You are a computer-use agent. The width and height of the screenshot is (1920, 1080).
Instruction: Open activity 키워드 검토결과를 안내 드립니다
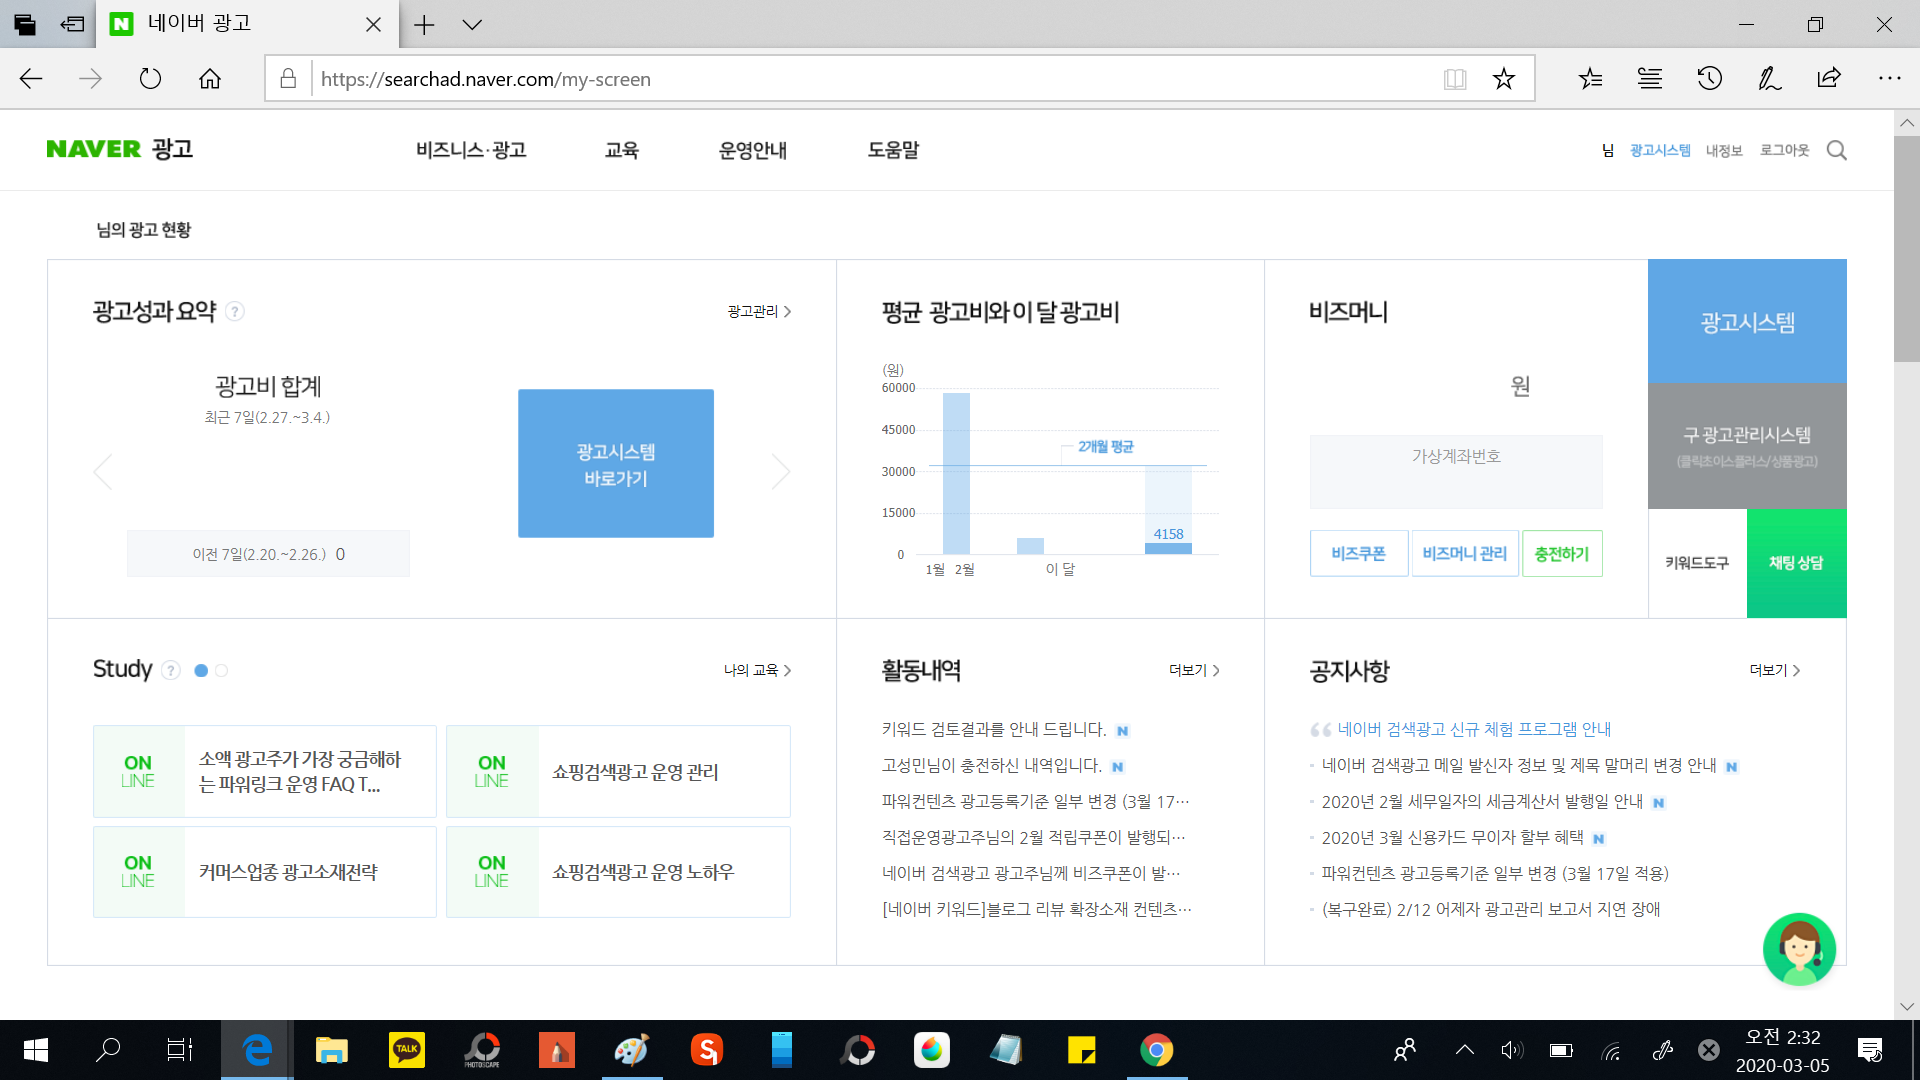point(994,730)
